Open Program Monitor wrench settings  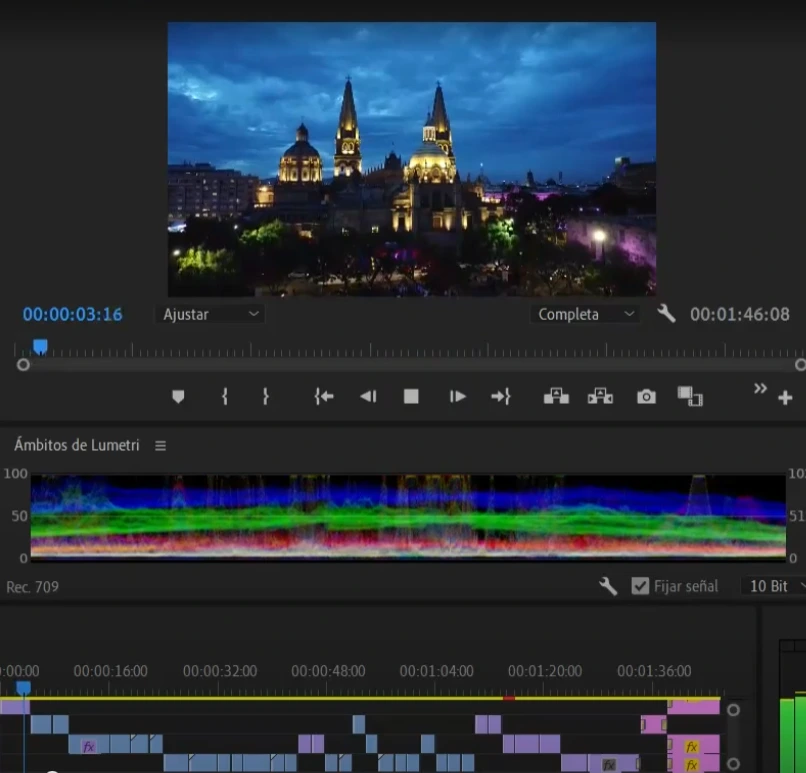pyautogui.click(x=666, y=314)
